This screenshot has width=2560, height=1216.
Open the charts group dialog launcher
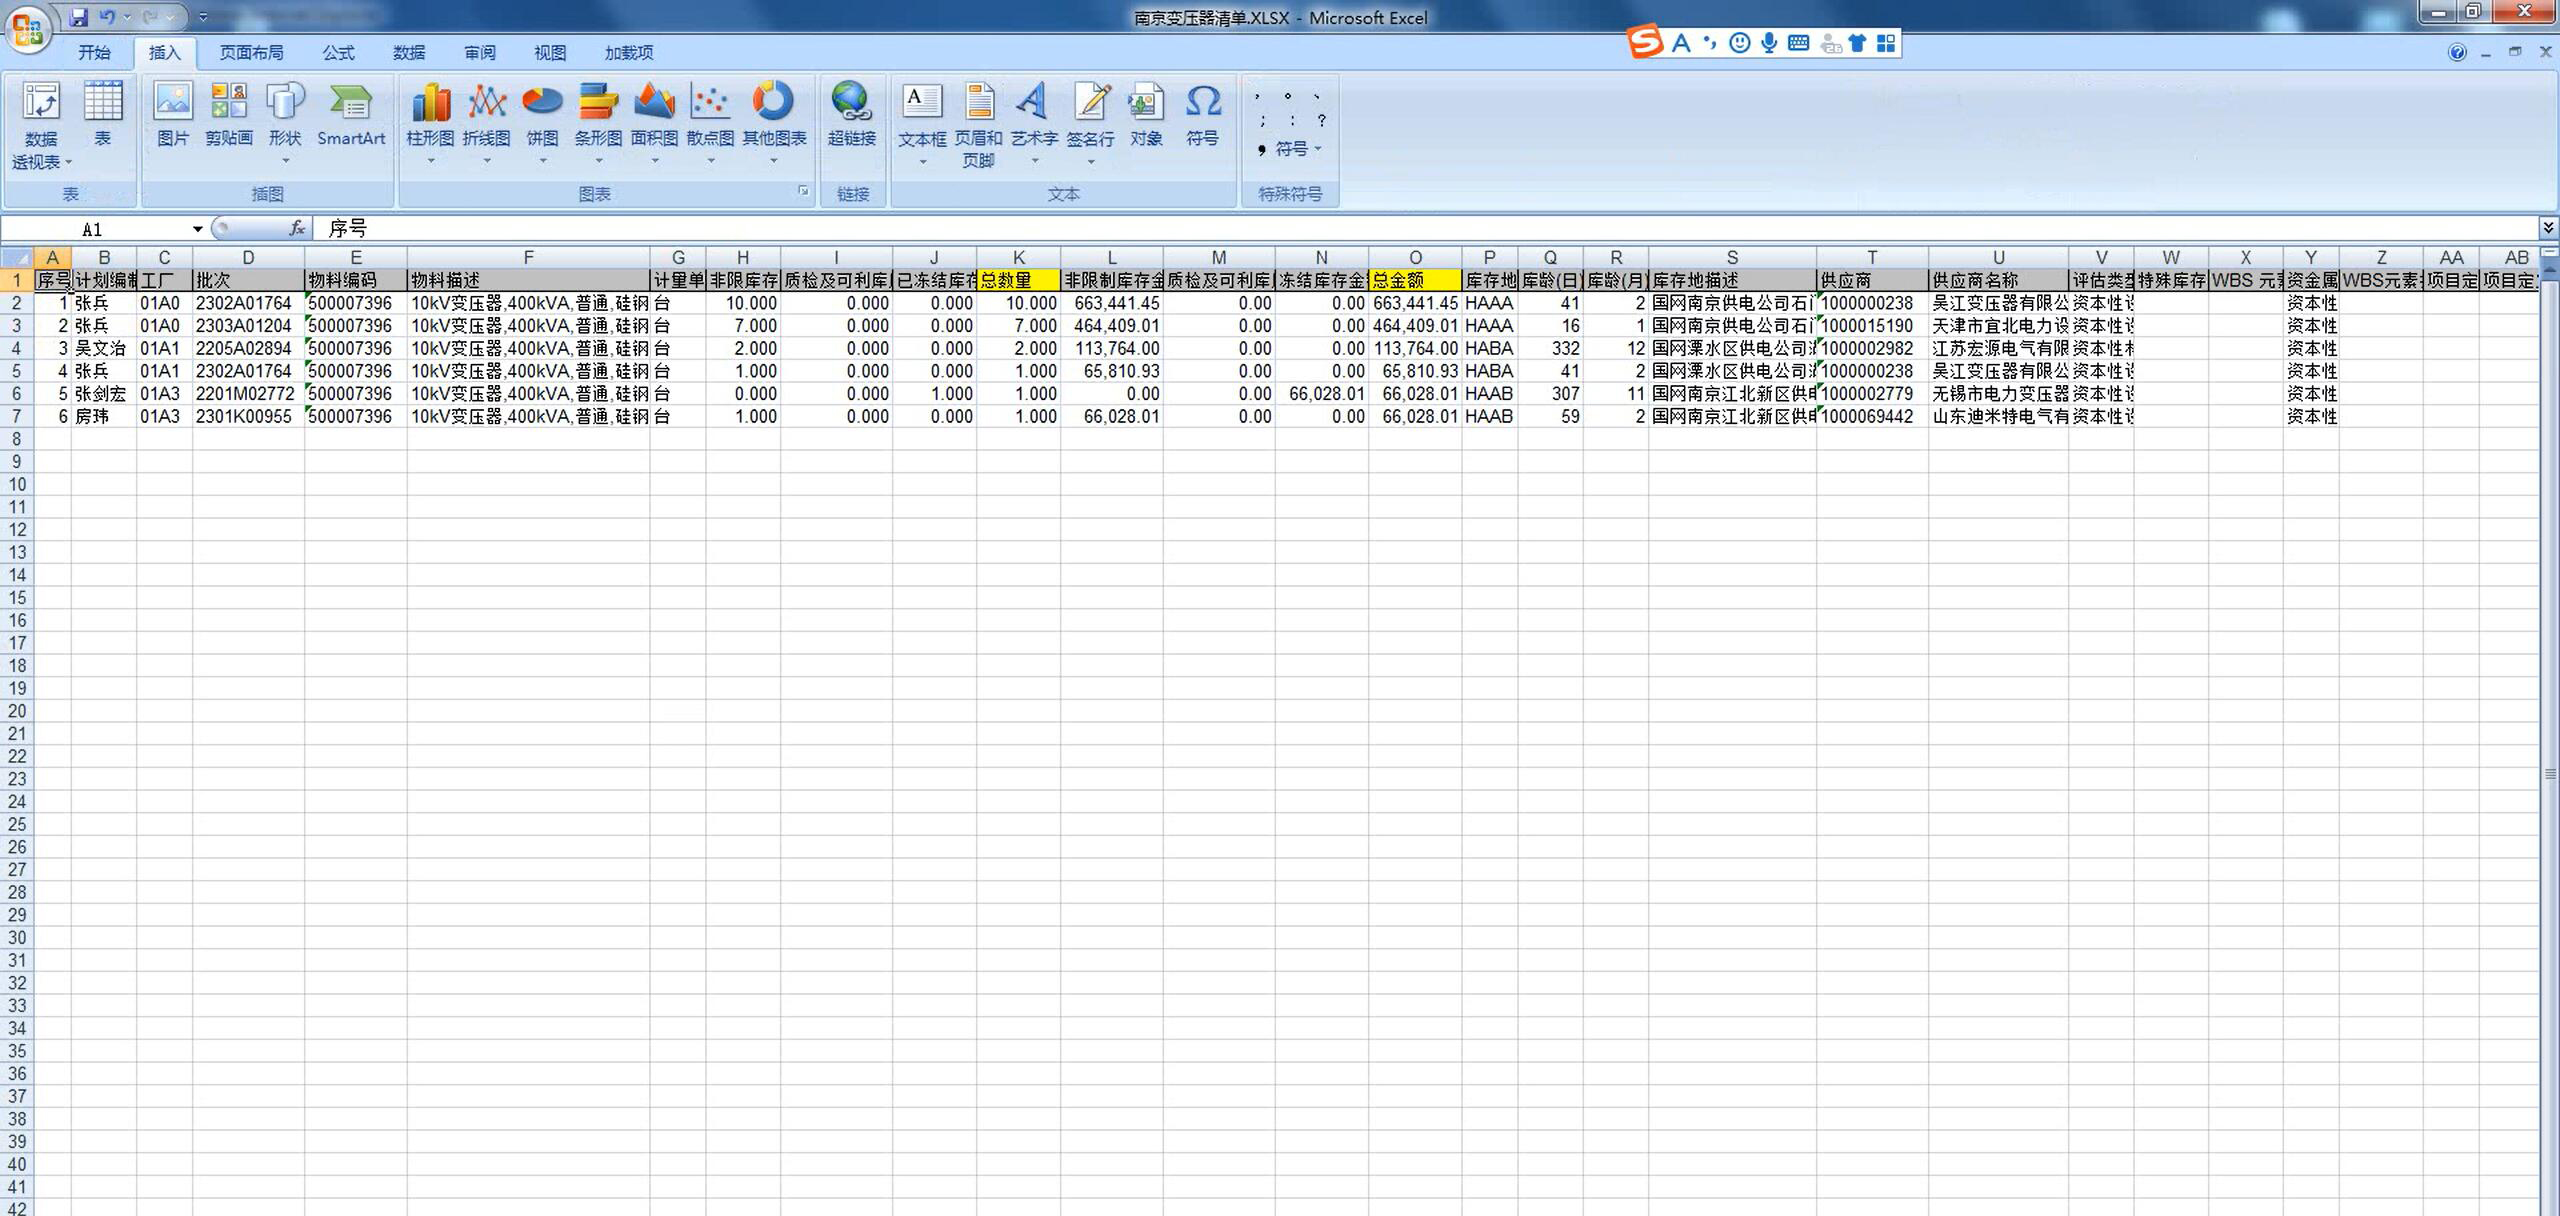[803, 191]
